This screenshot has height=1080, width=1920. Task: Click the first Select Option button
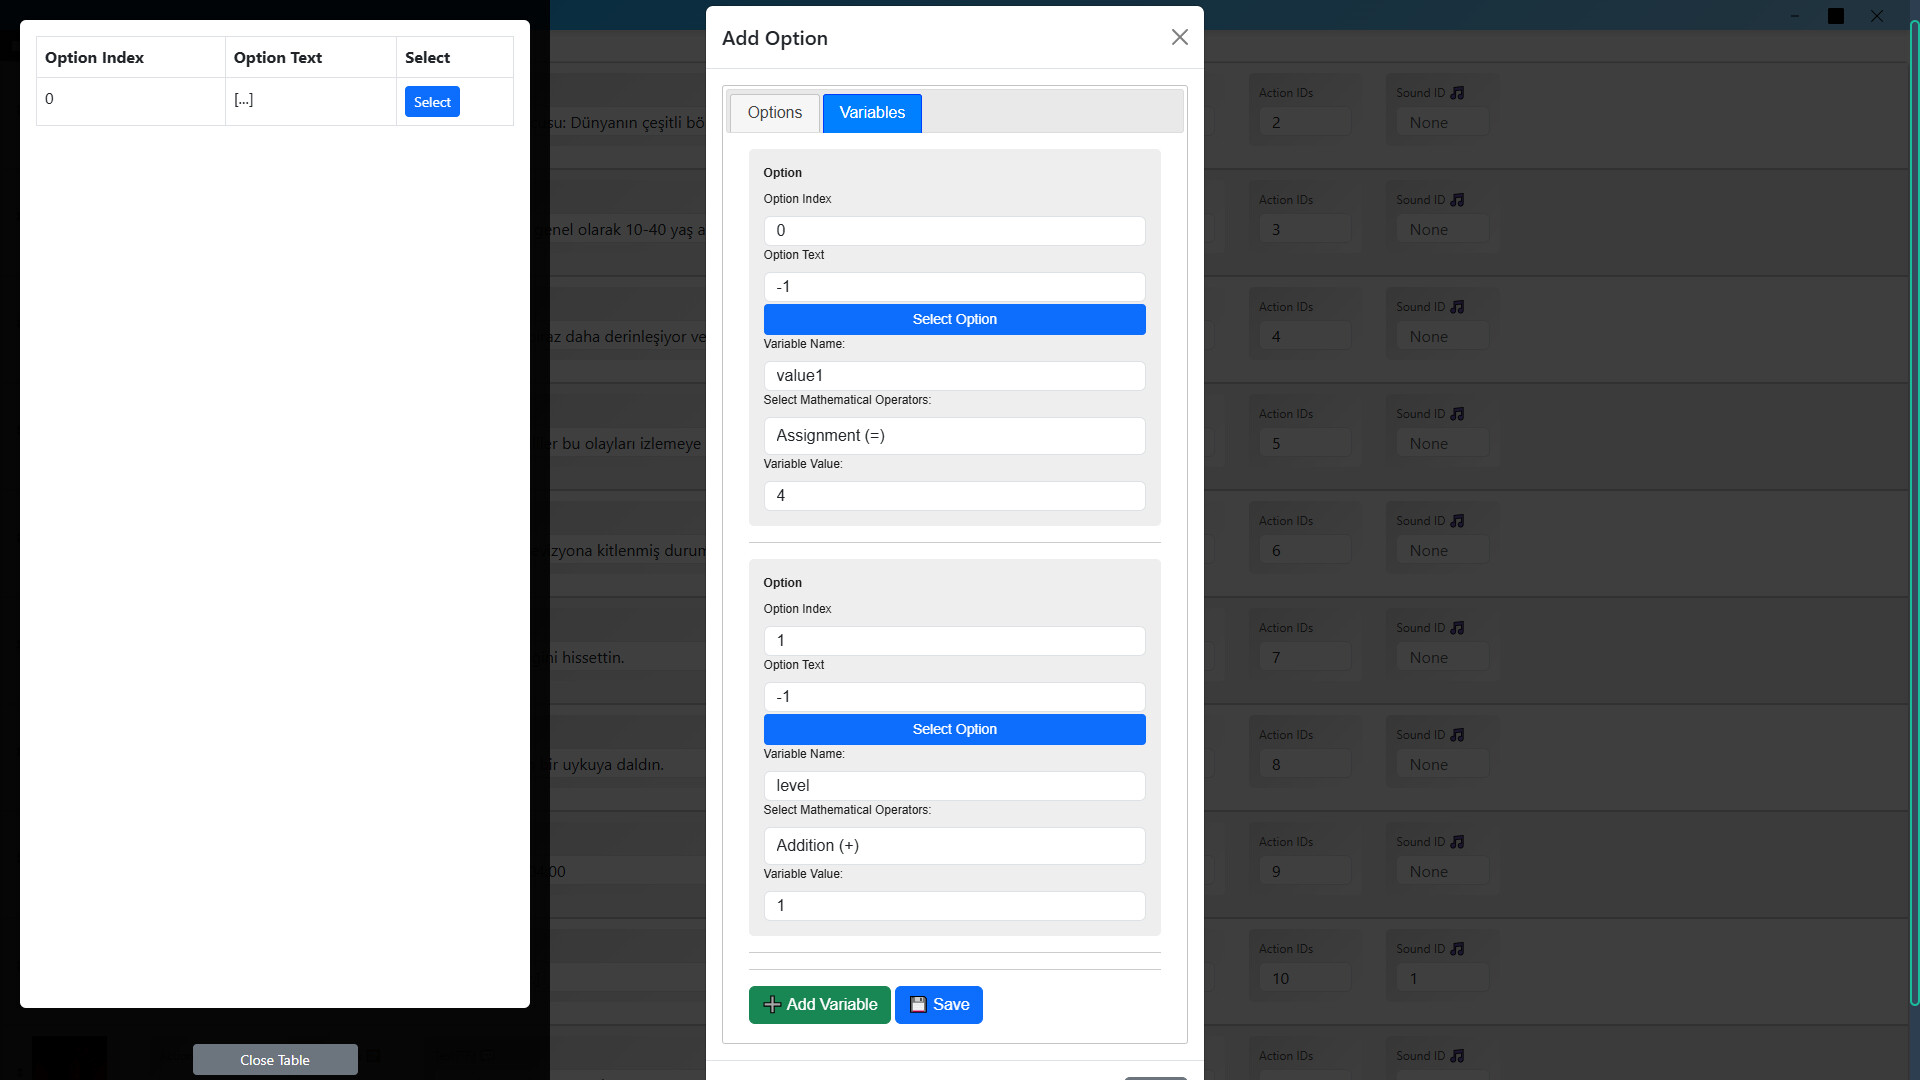click(954, 319)
